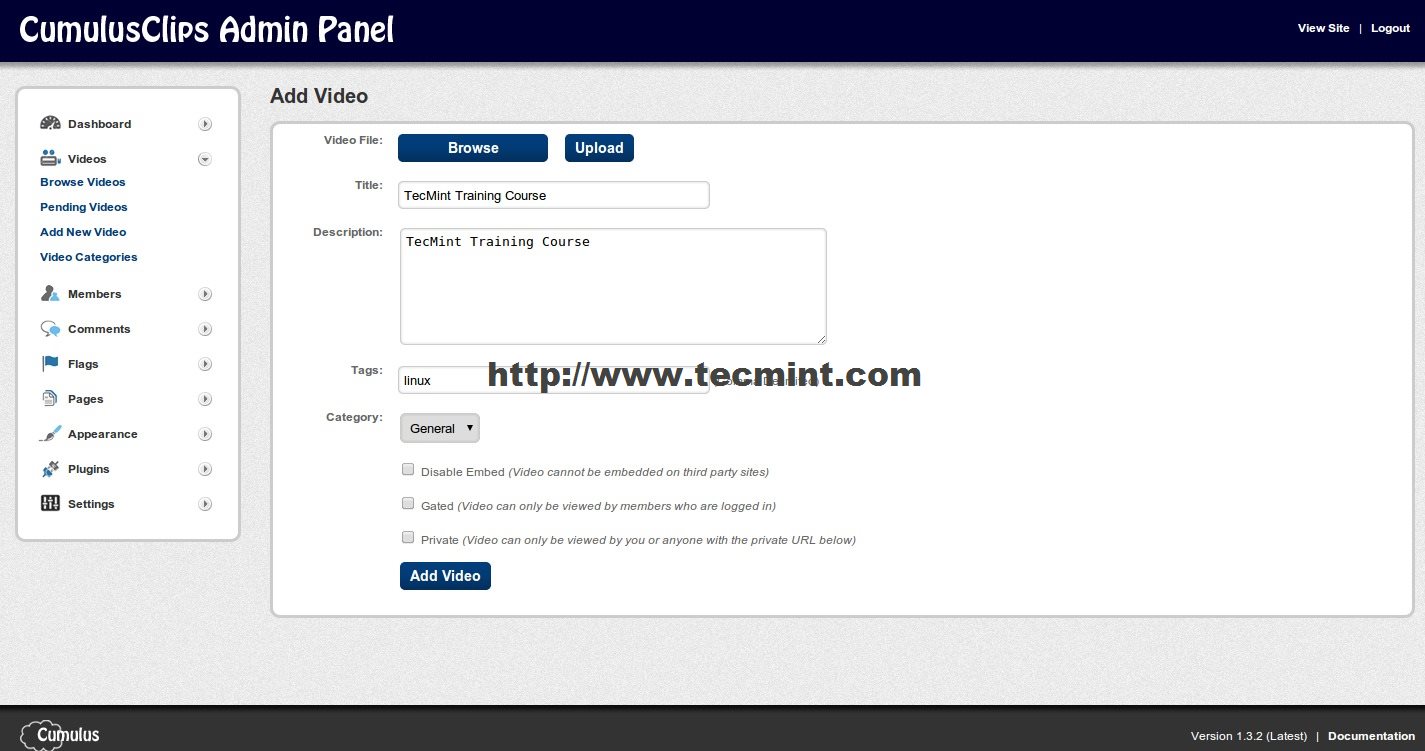1425x751 pixels.
Task: Click the Upload button
Action: [x=599, y=148]
